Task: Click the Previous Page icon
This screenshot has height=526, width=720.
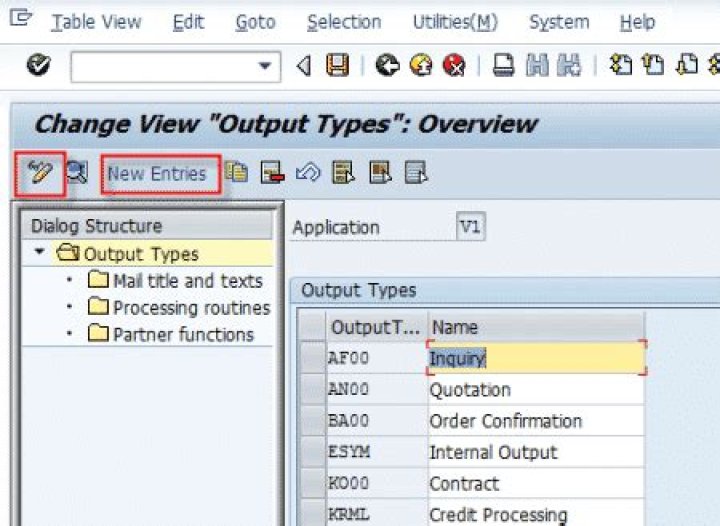Action: click(x=653, y=65)
